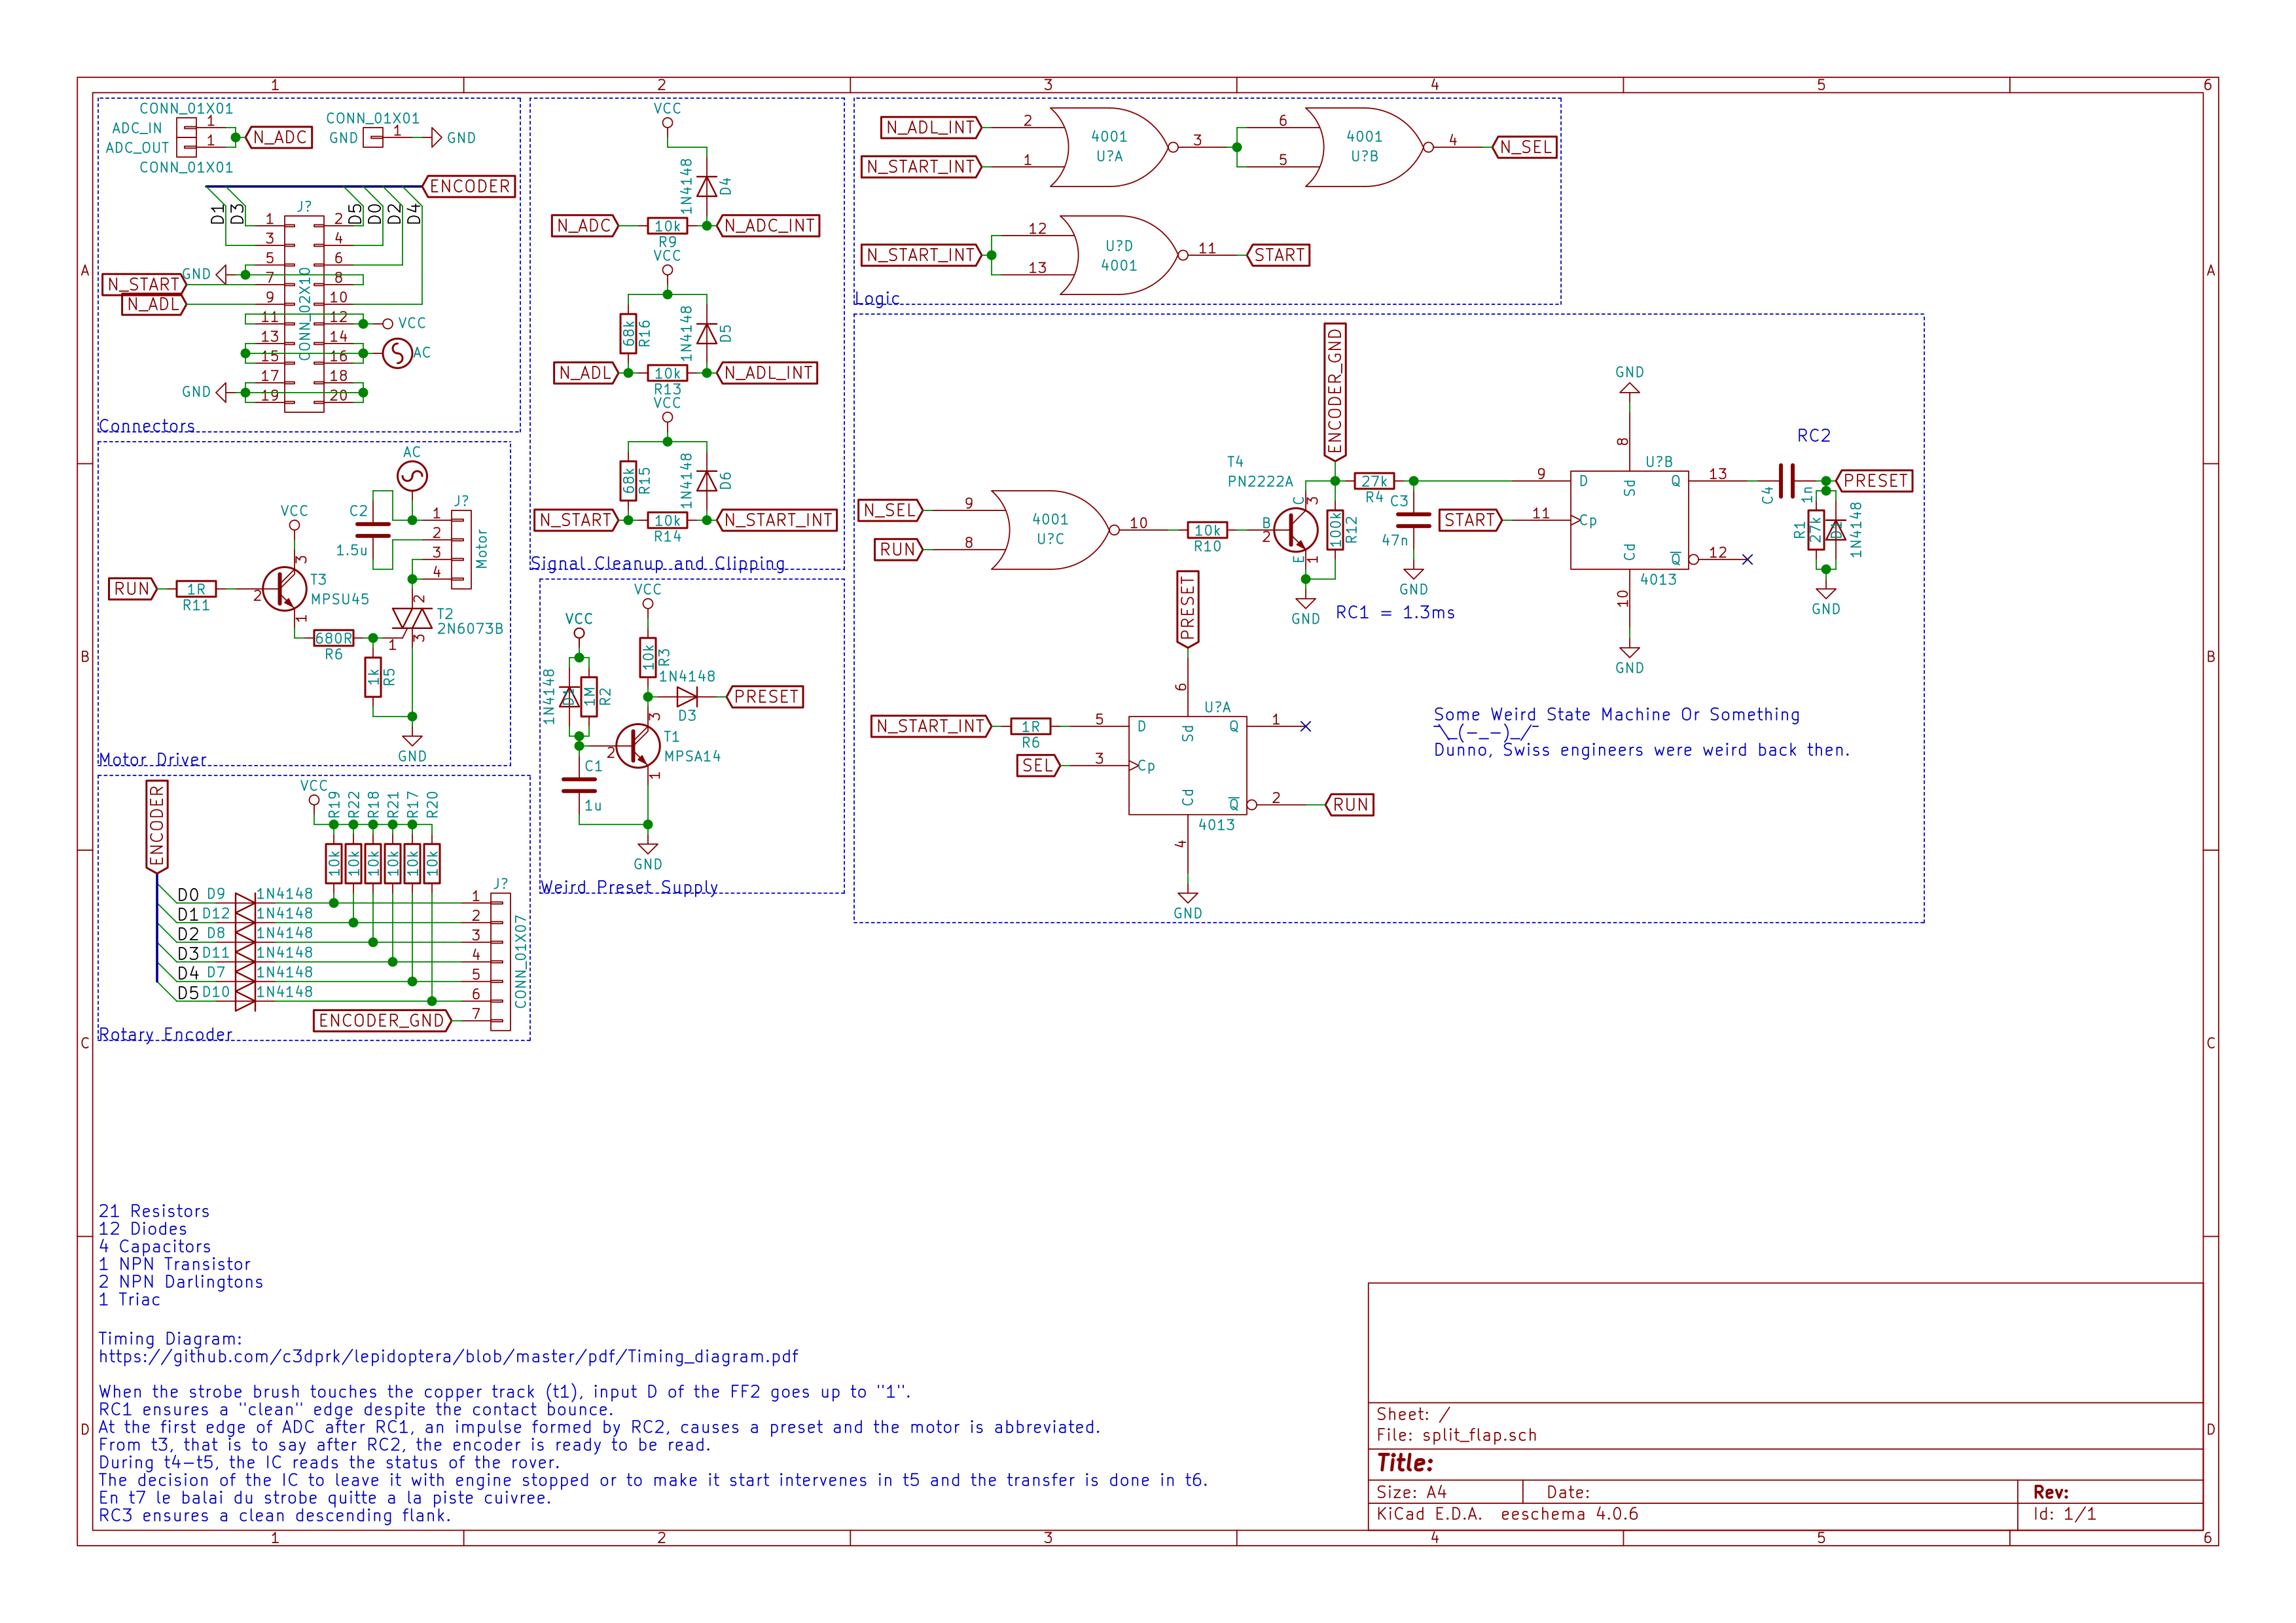This screenshot has height=1623, width=2296.
Task: Select the Motor connector J? symbol
Action: click(x=461, y=549)
